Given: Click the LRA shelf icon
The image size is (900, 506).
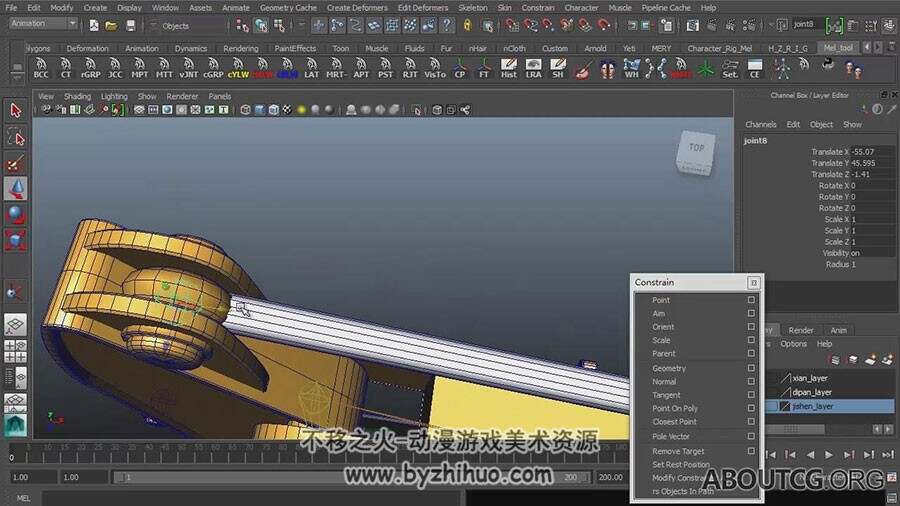Looking at the screenshot, I should pyautogui.click(x=533, y=68).
